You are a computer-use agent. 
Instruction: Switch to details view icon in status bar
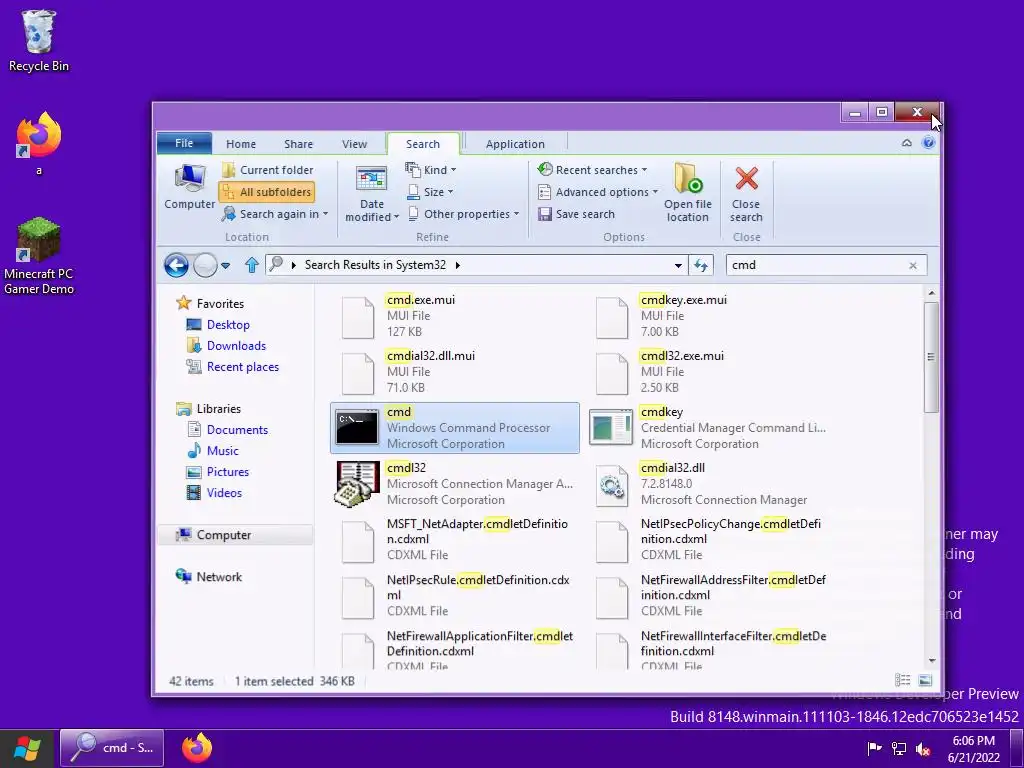click(903, 680)
